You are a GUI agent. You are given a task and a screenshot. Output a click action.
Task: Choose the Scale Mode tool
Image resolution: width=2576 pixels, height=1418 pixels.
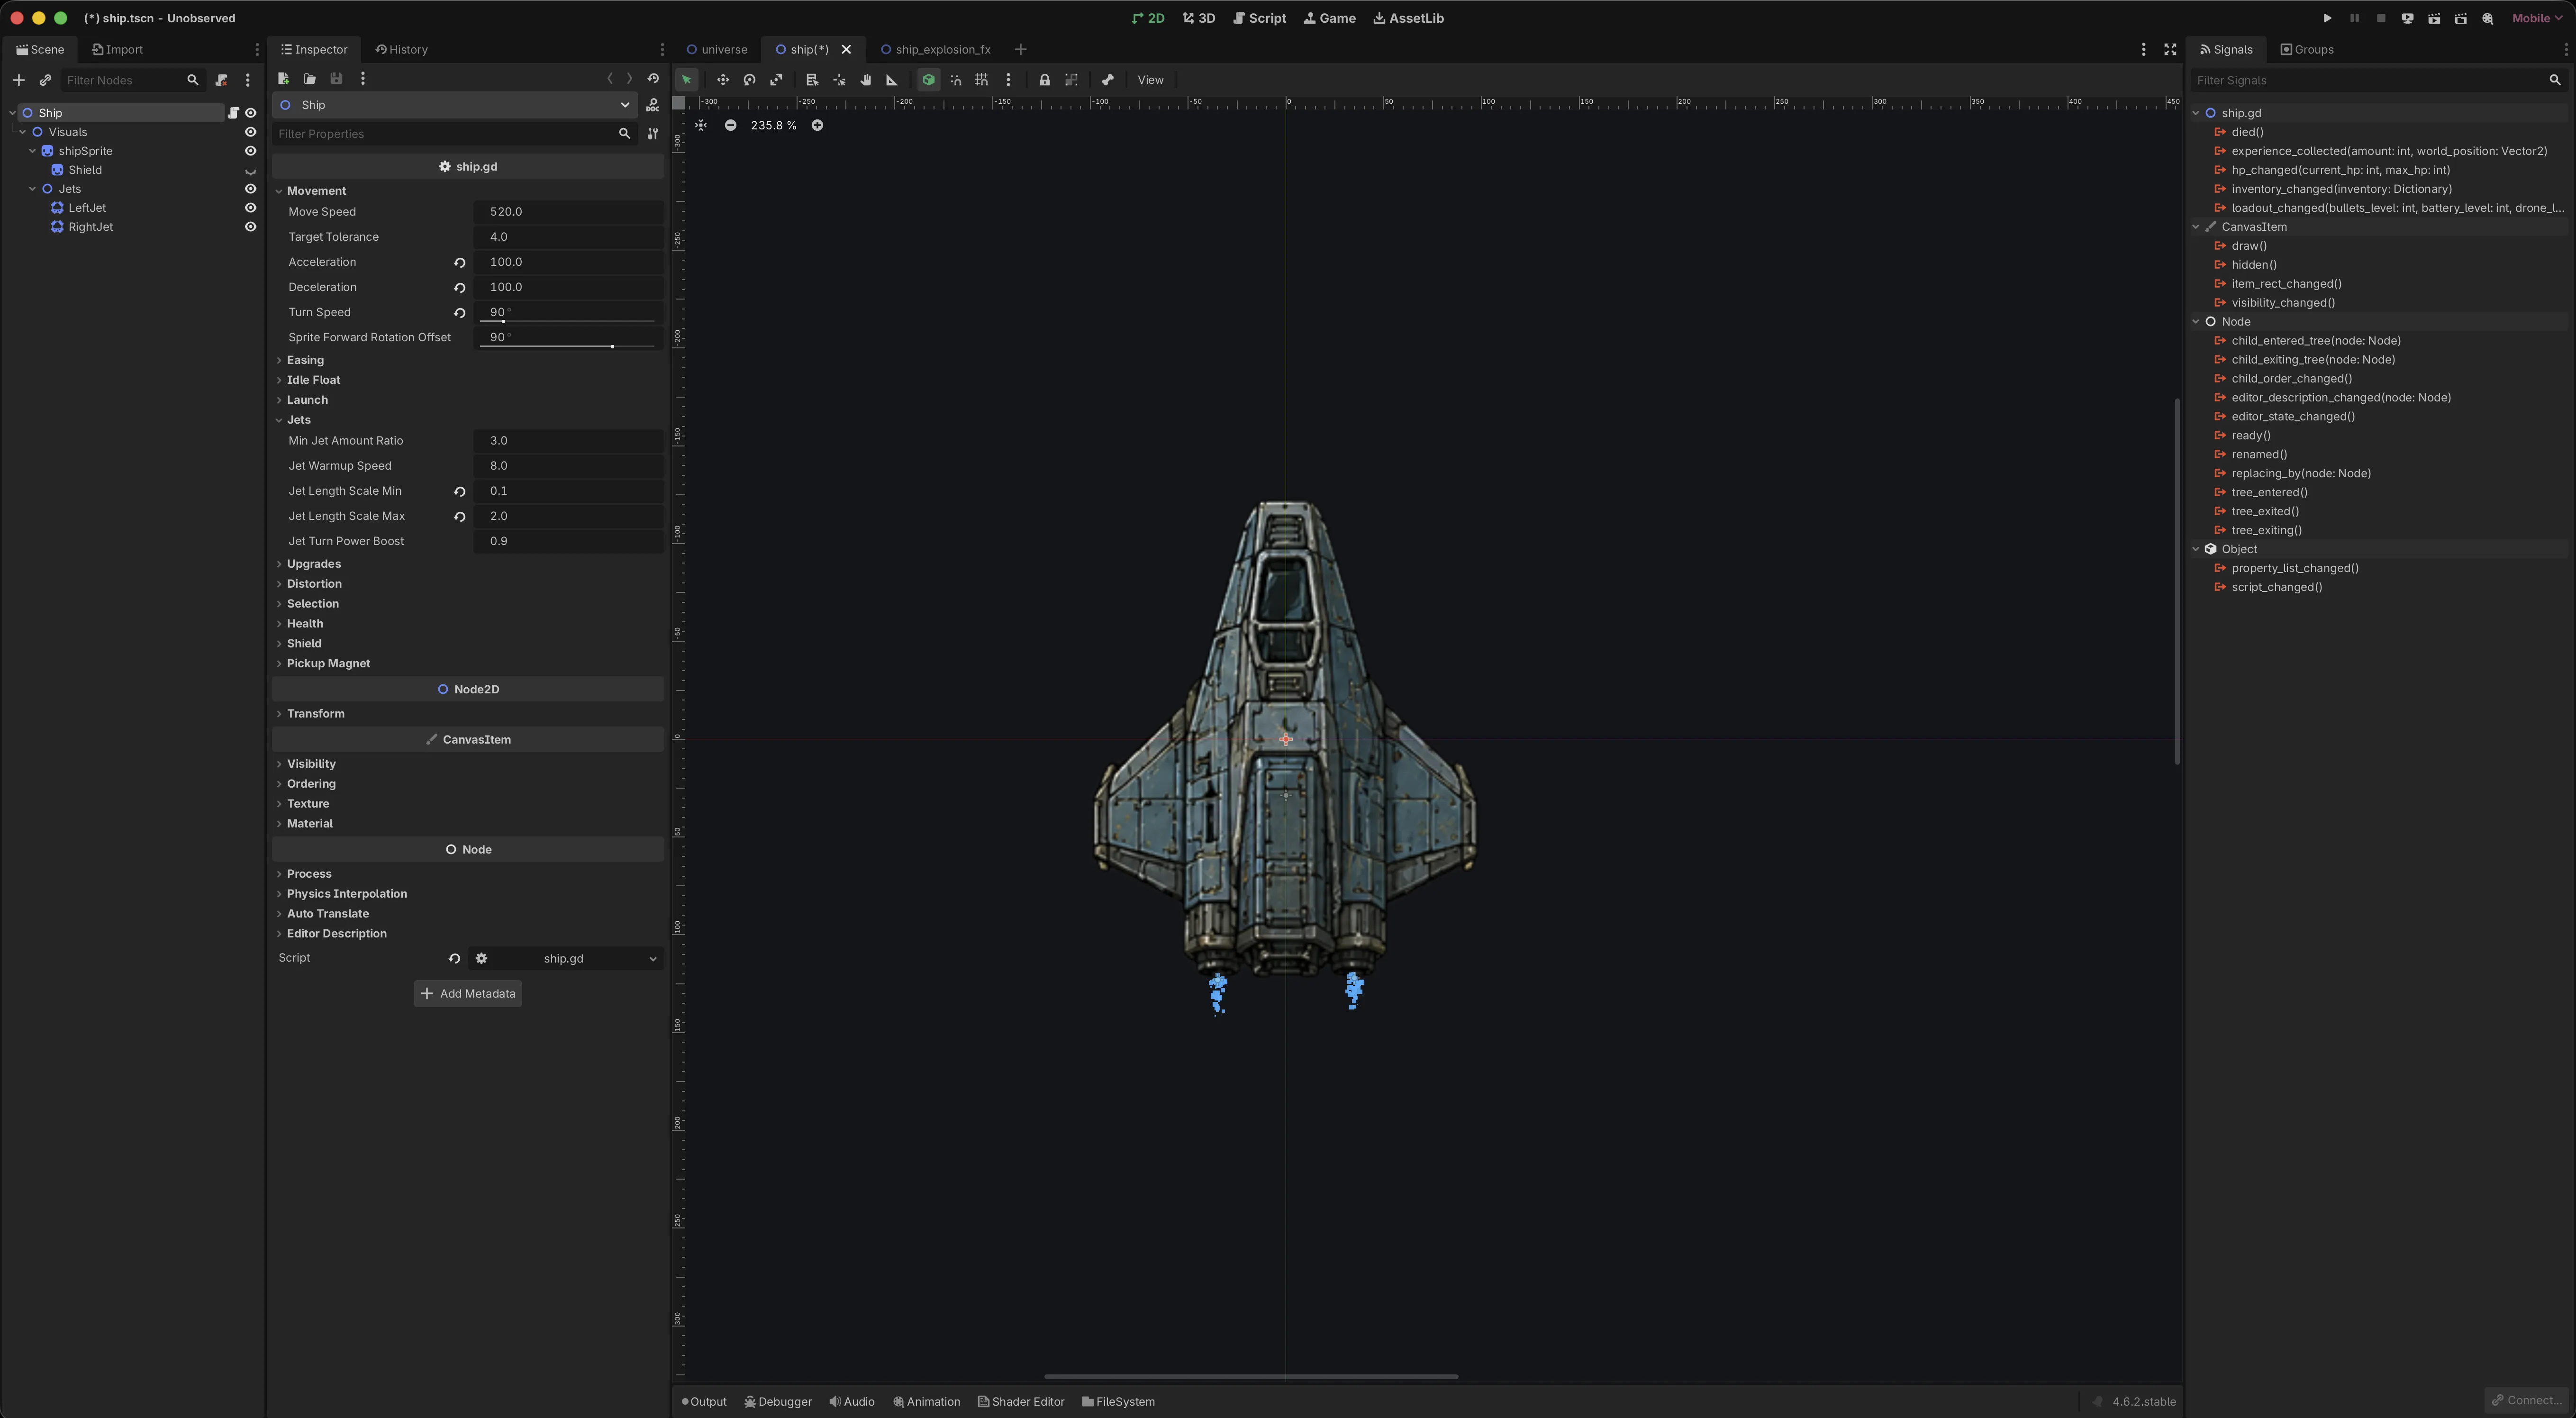click(x=776, y=80)
